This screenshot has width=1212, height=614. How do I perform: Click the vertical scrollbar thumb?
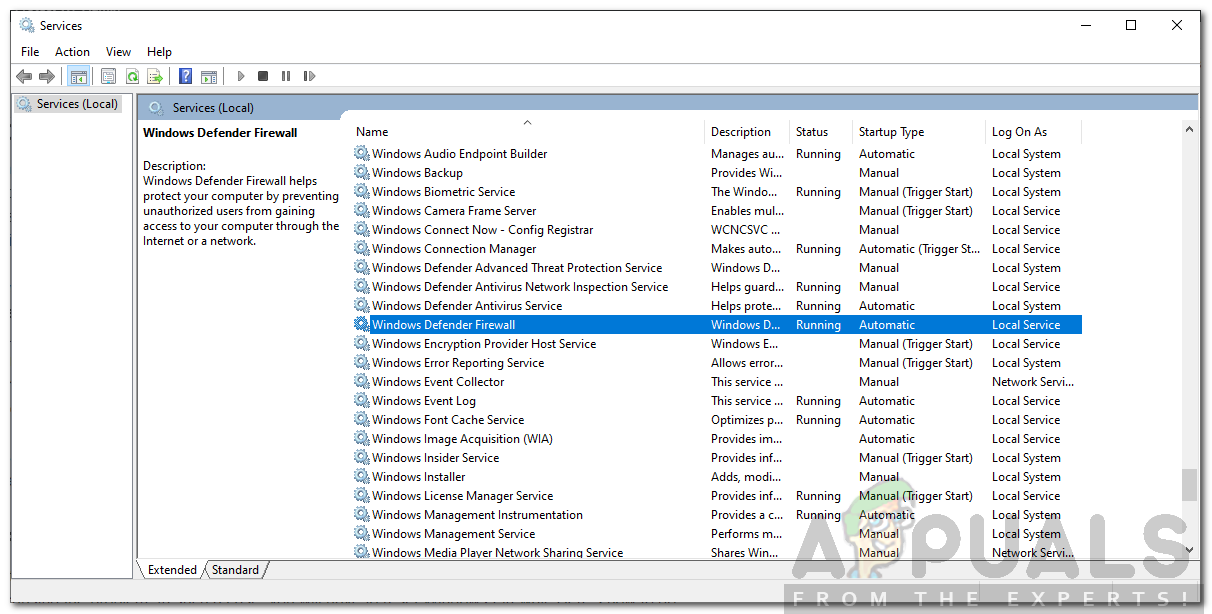click(1189, 486)
